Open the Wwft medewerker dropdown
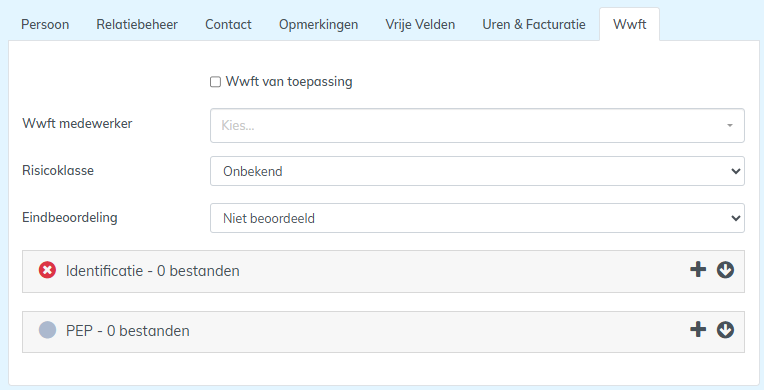The image size is (764, 390). pyautogui.click(x=477, y=126)
